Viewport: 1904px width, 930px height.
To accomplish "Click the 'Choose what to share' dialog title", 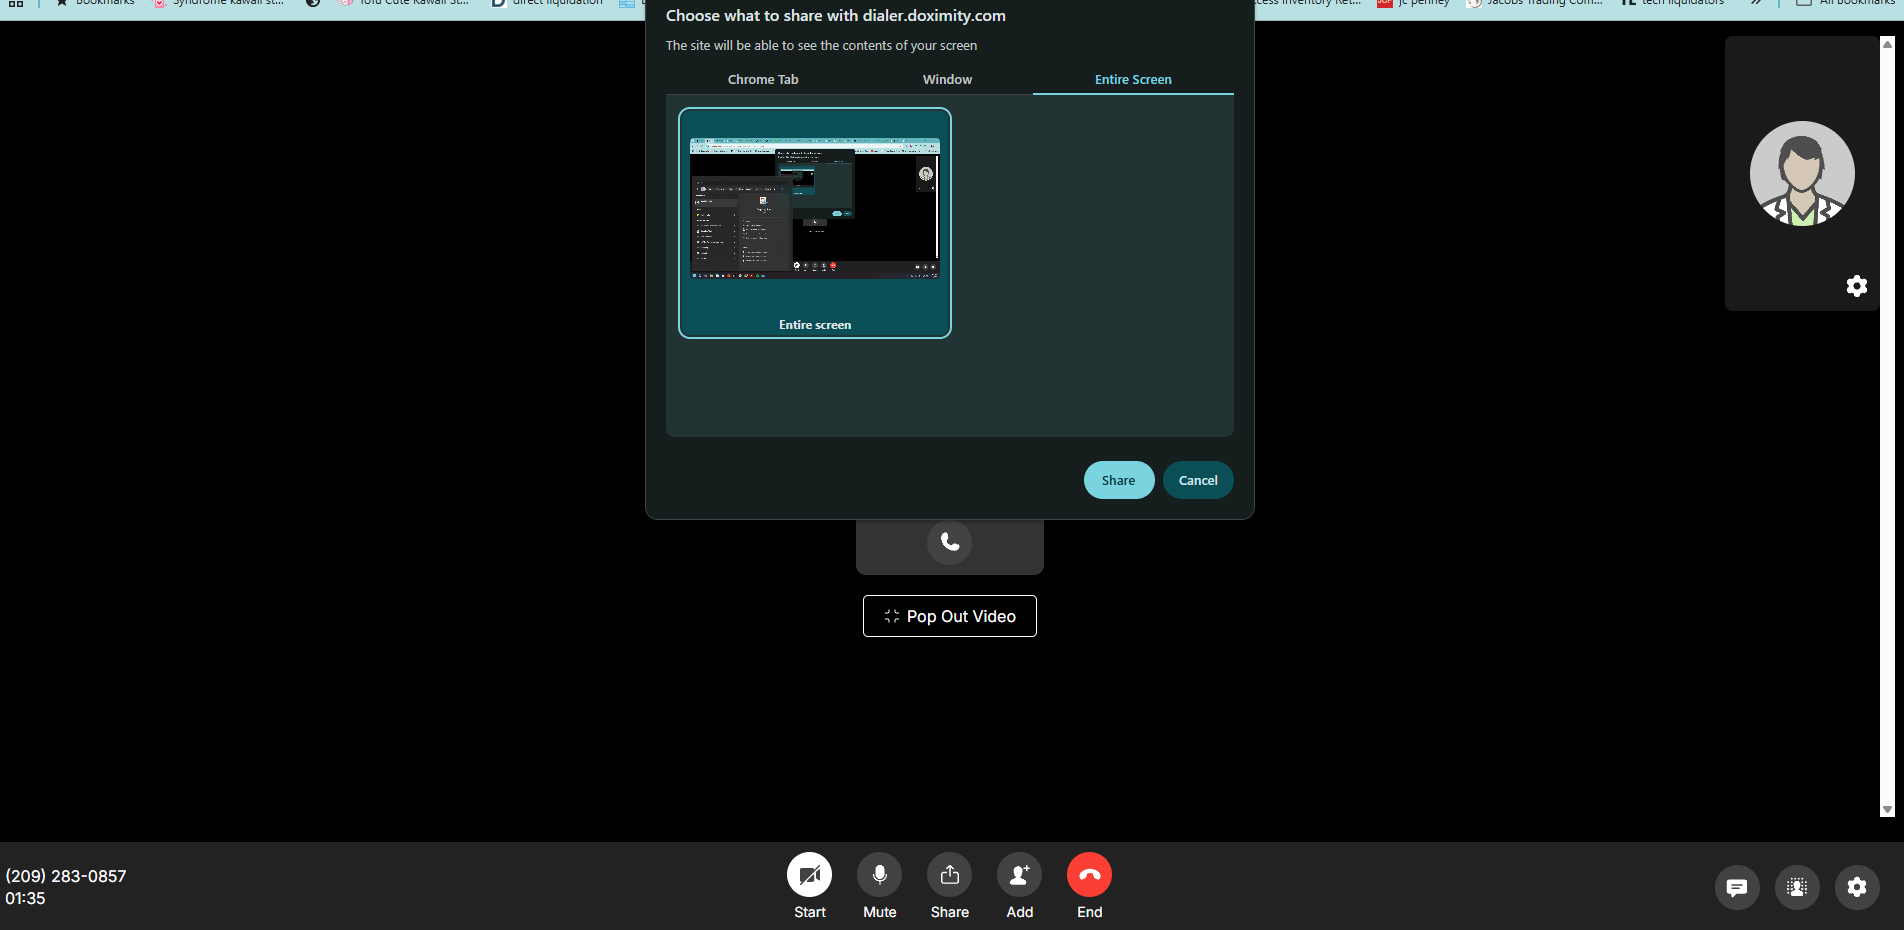I will [x=836, y=16].
